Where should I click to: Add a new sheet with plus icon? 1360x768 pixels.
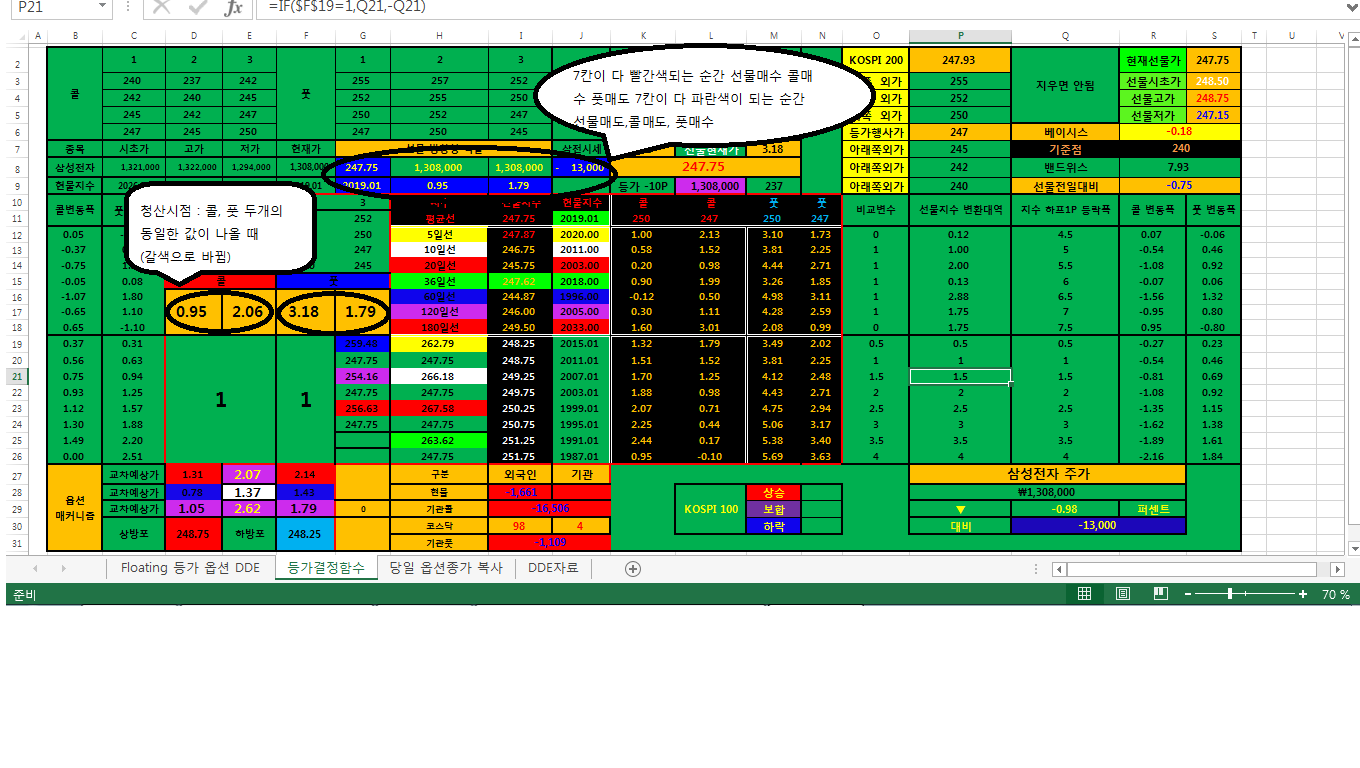point(632,568)
